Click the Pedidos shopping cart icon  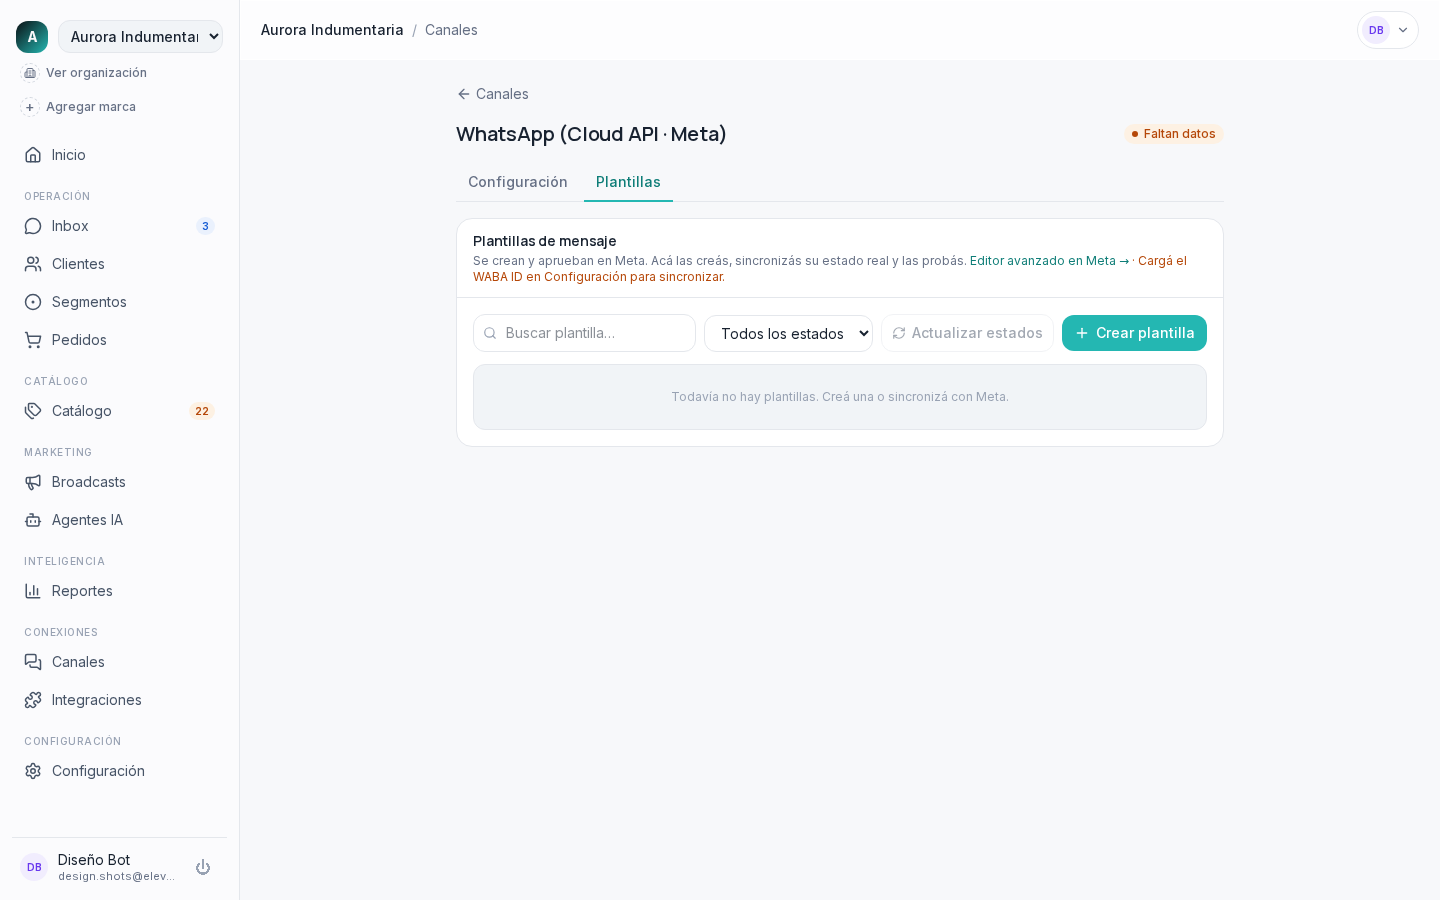click(33, 340)
